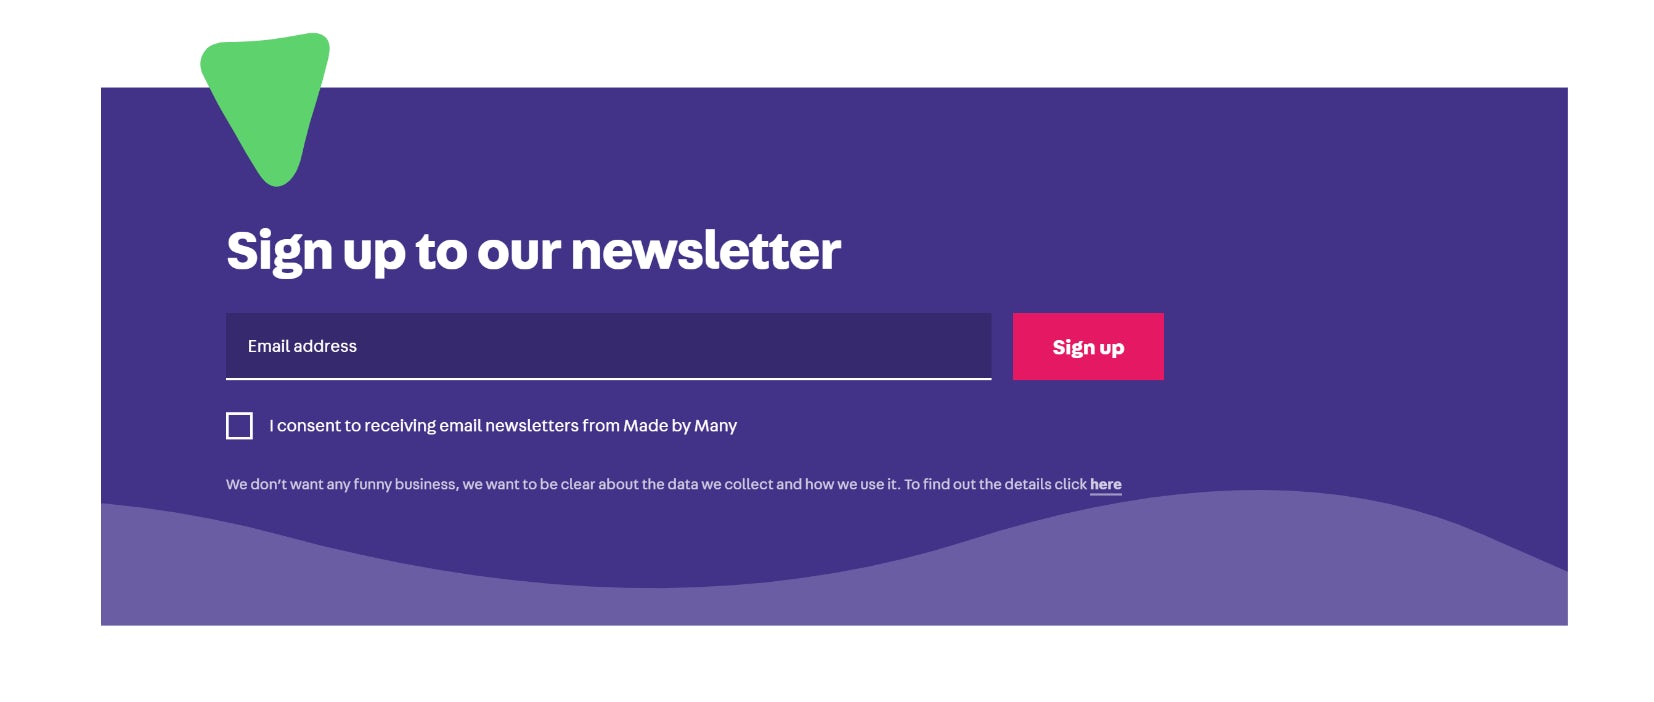This screenshot has width=1654, height=702.
Task: Click the "Made by Many" text
Action: coord(680,426)
